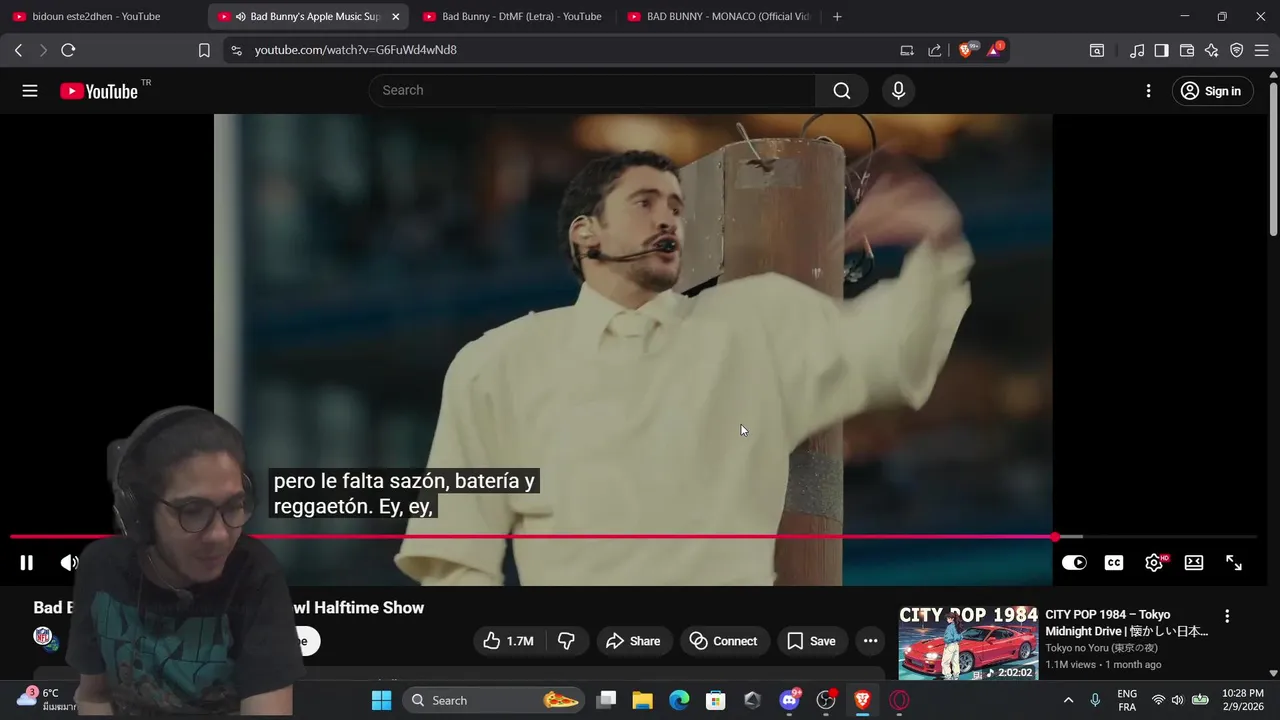
Task: Bookmark this page
Action: tap(204, 50)
